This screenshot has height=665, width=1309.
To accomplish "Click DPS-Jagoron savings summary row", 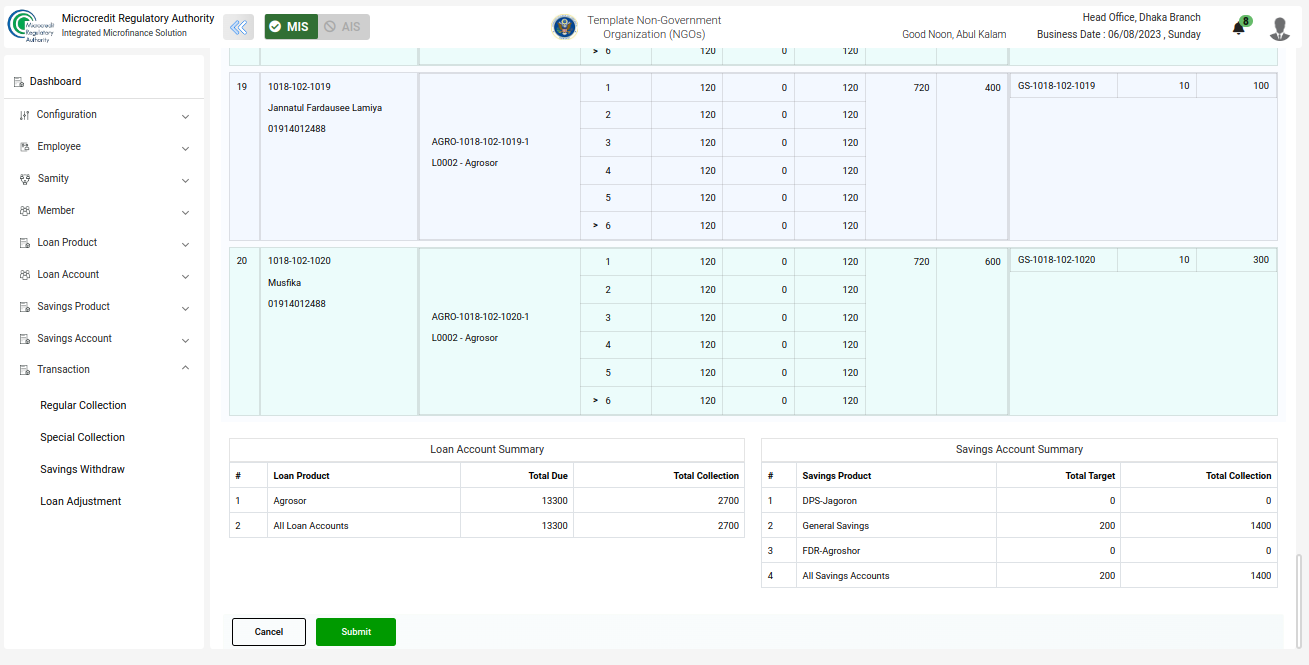I will click(1019, 501).
